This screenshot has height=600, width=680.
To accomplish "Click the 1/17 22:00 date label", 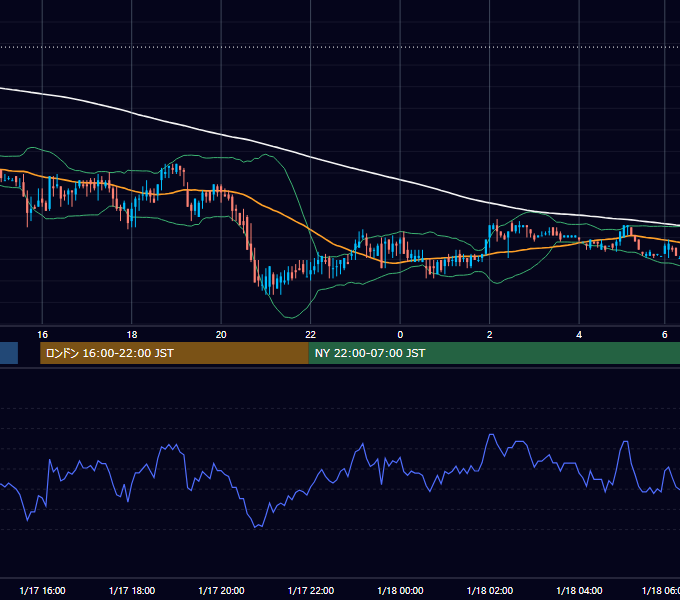I will pos(311,590).
